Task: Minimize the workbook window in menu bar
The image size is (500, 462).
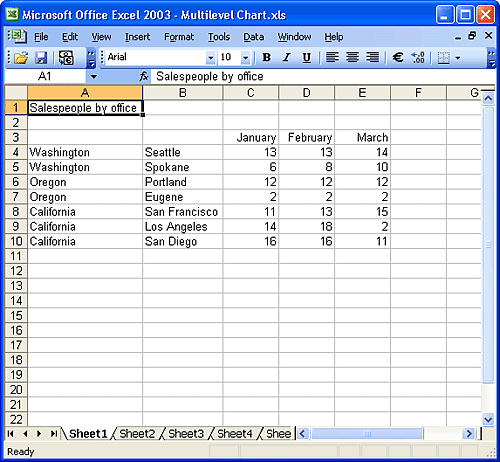Action: click(x=458, y=37)
